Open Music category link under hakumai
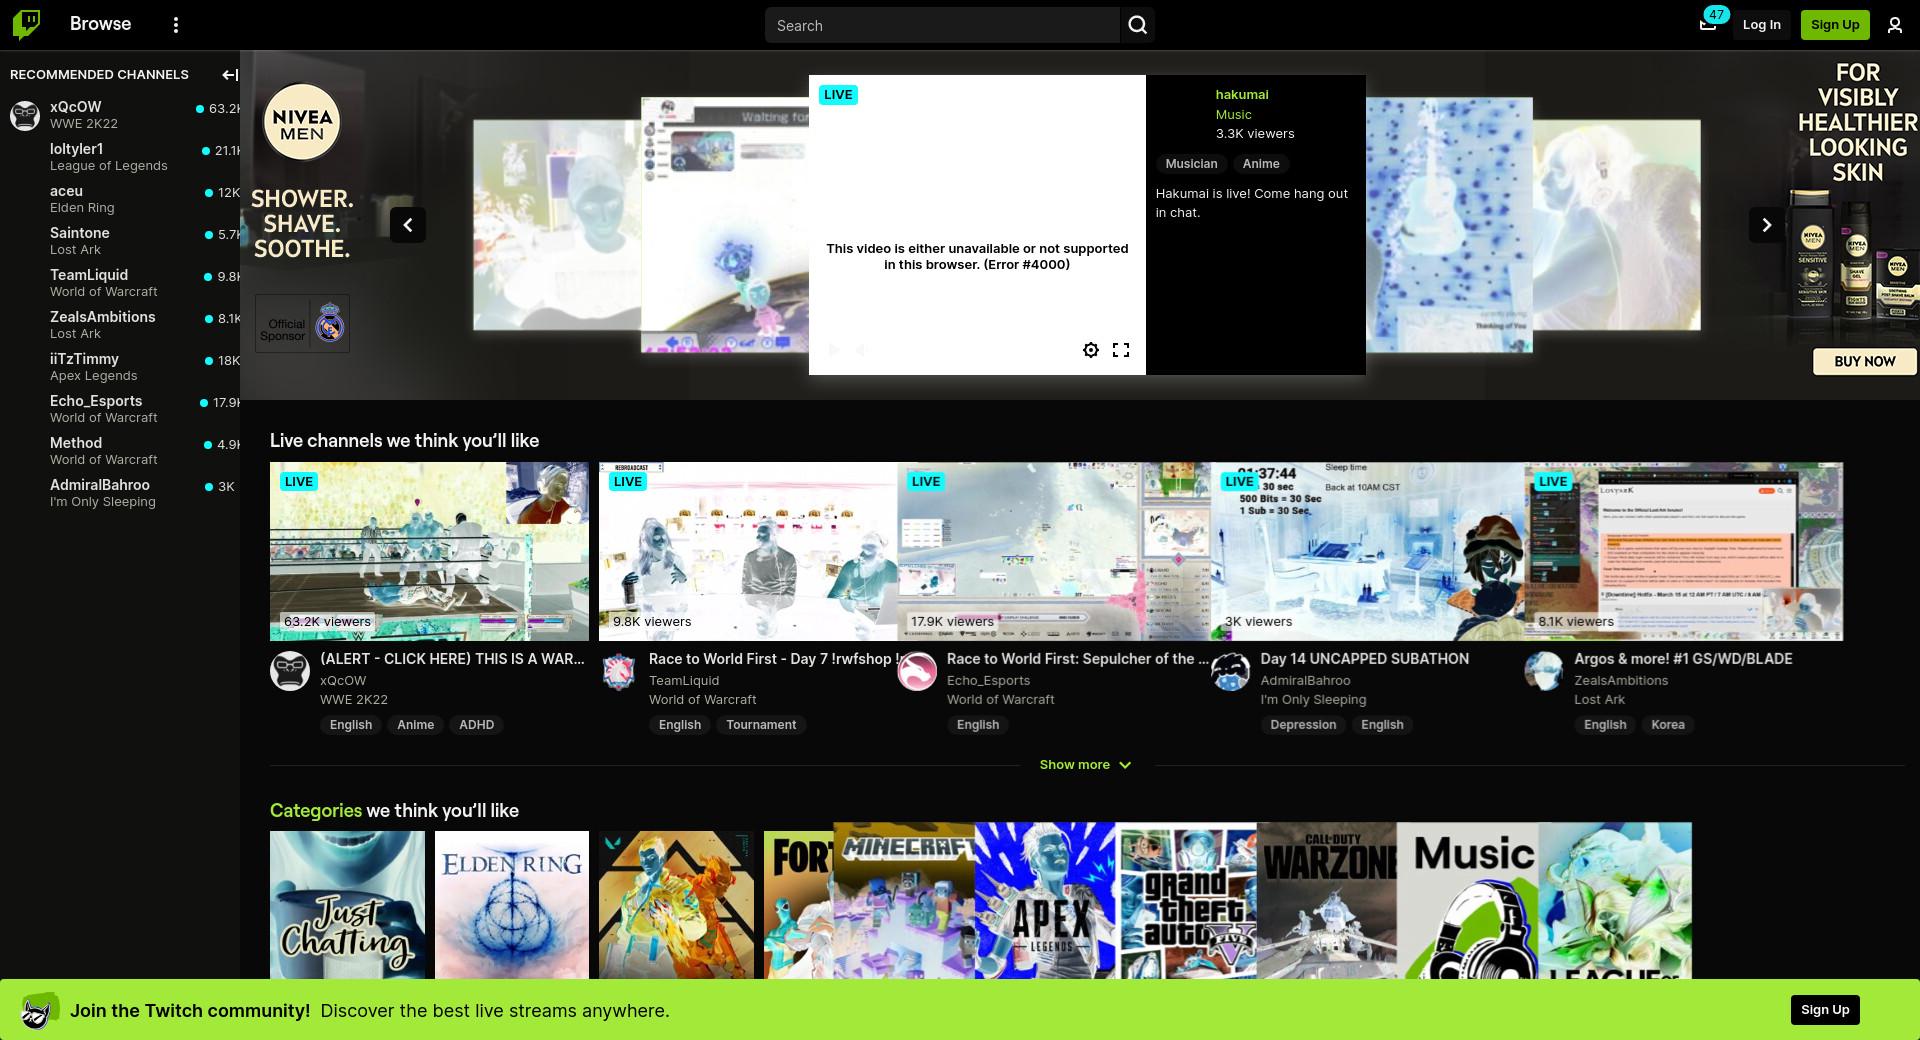Viewport: 1920px width, 1040px height. (x=1233, y=114)
